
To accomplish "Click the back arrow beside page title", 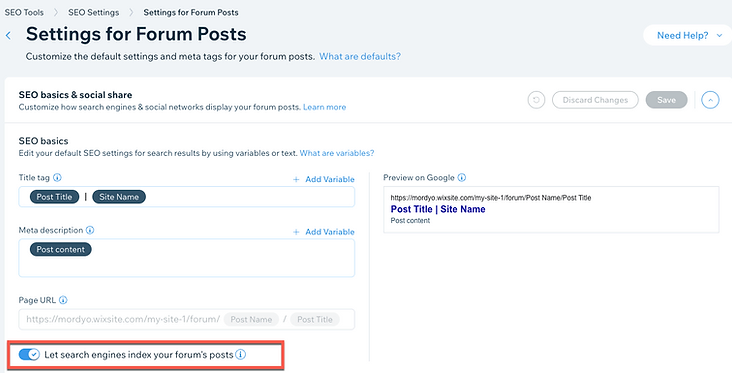I will click(8, 35).
